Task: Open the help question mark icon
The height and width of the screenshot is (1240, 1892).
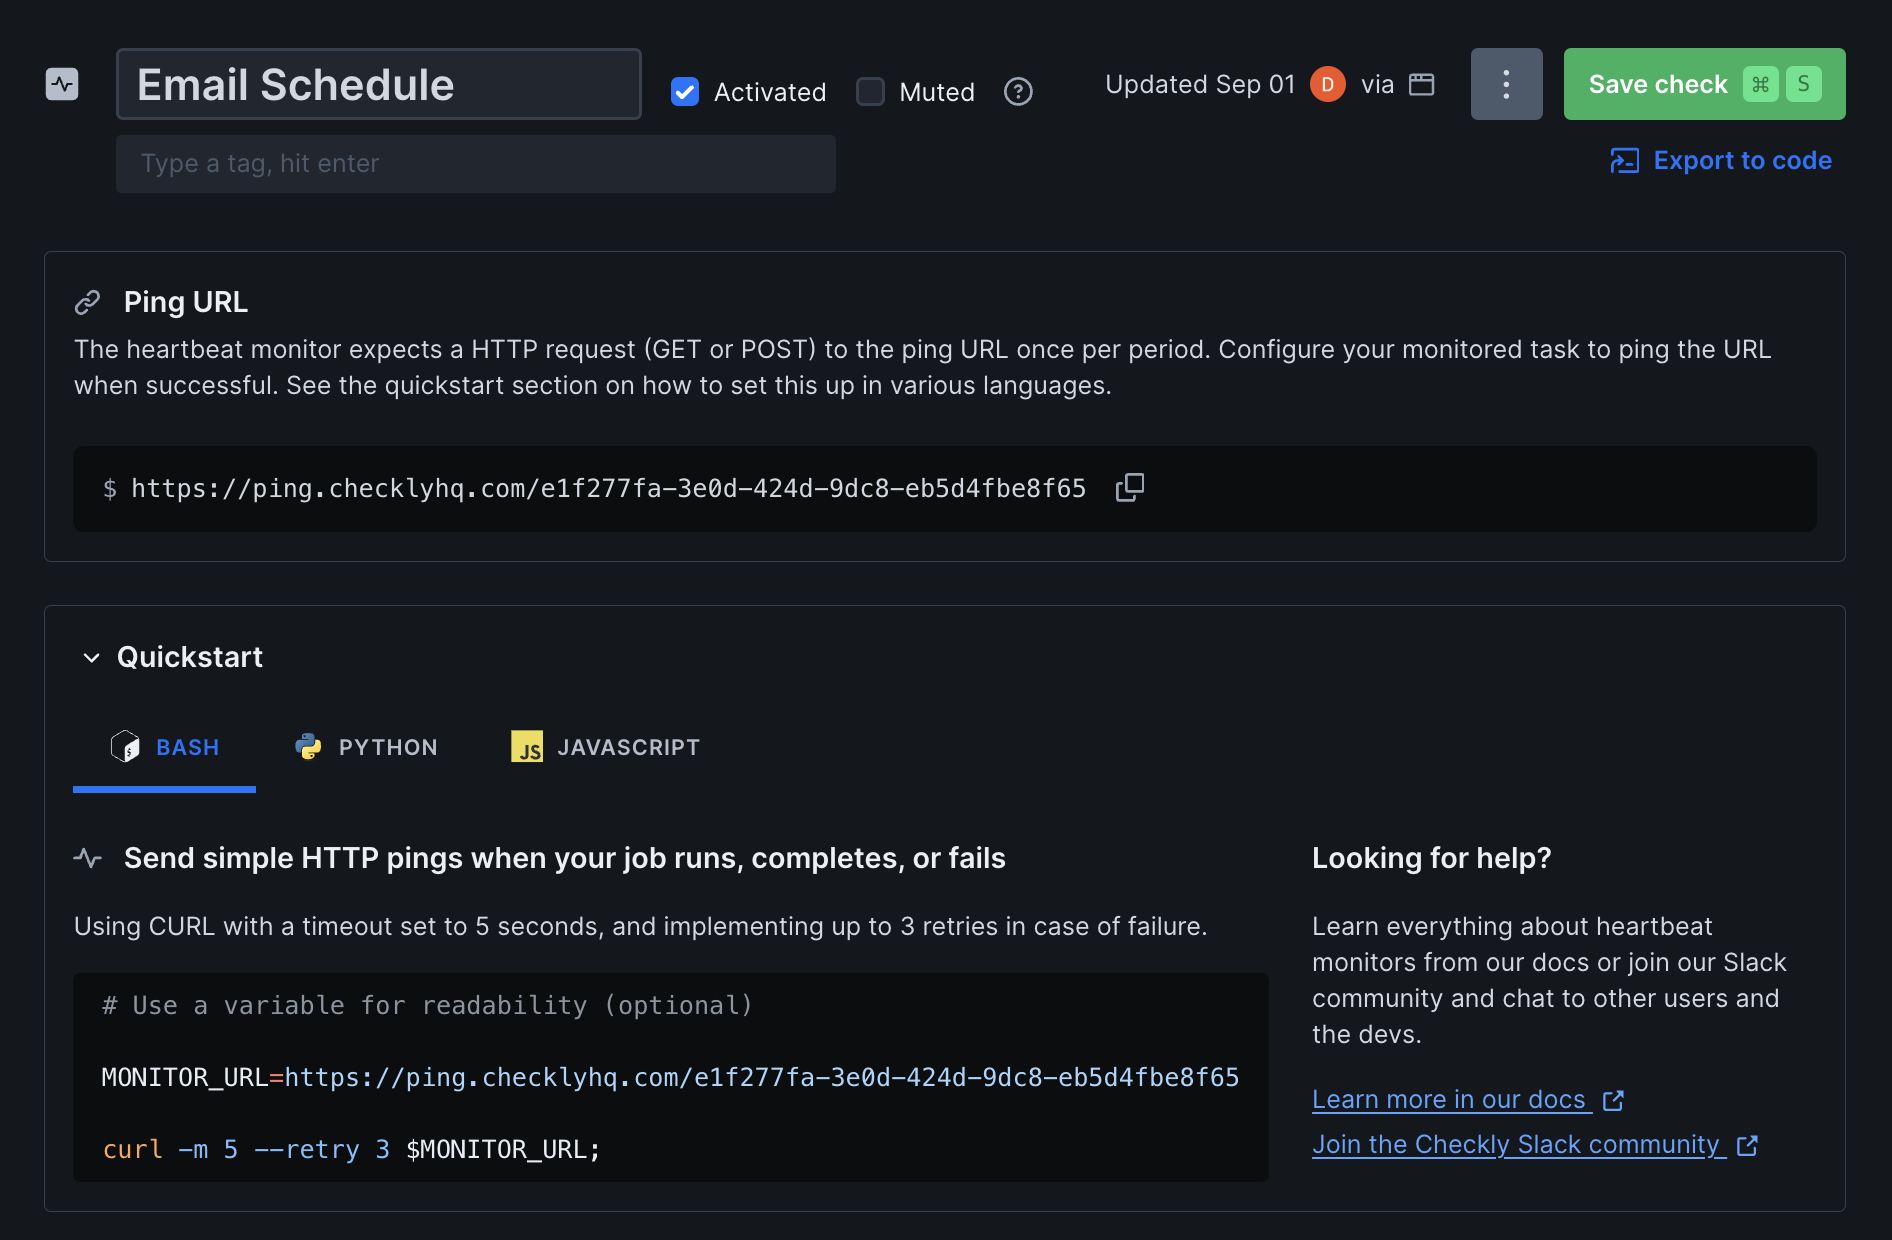Action: click(x=1018, y=91)
